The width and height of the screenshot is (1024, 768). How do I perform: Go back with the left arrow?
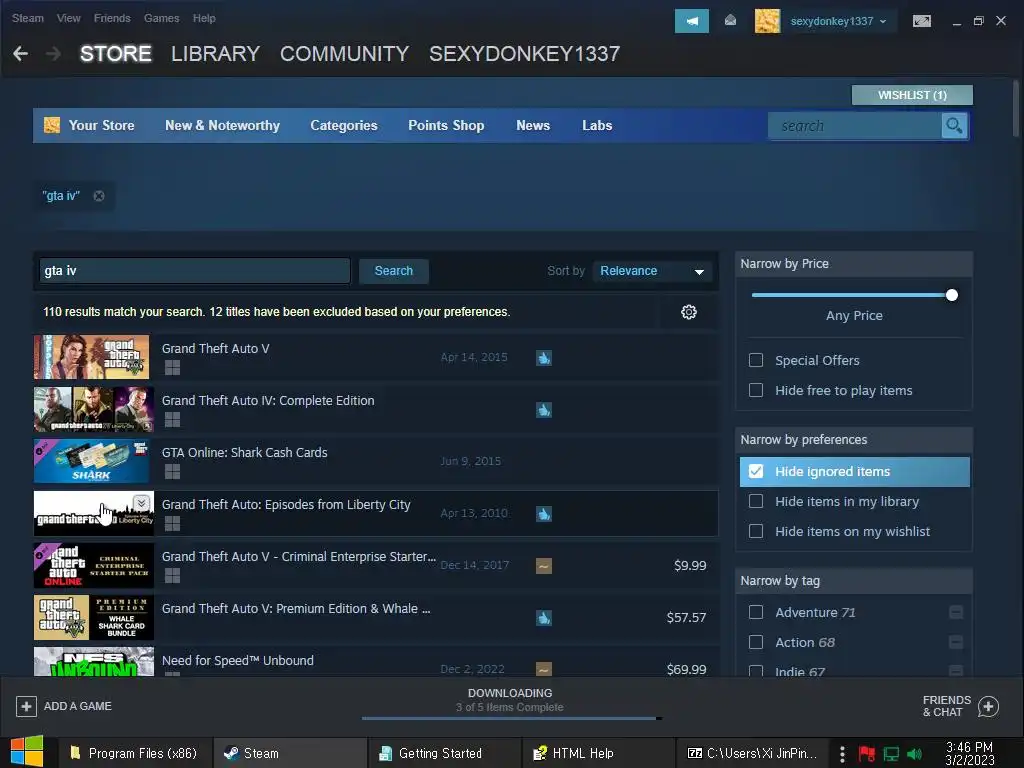pyautogui.click(x=21, y=54)
